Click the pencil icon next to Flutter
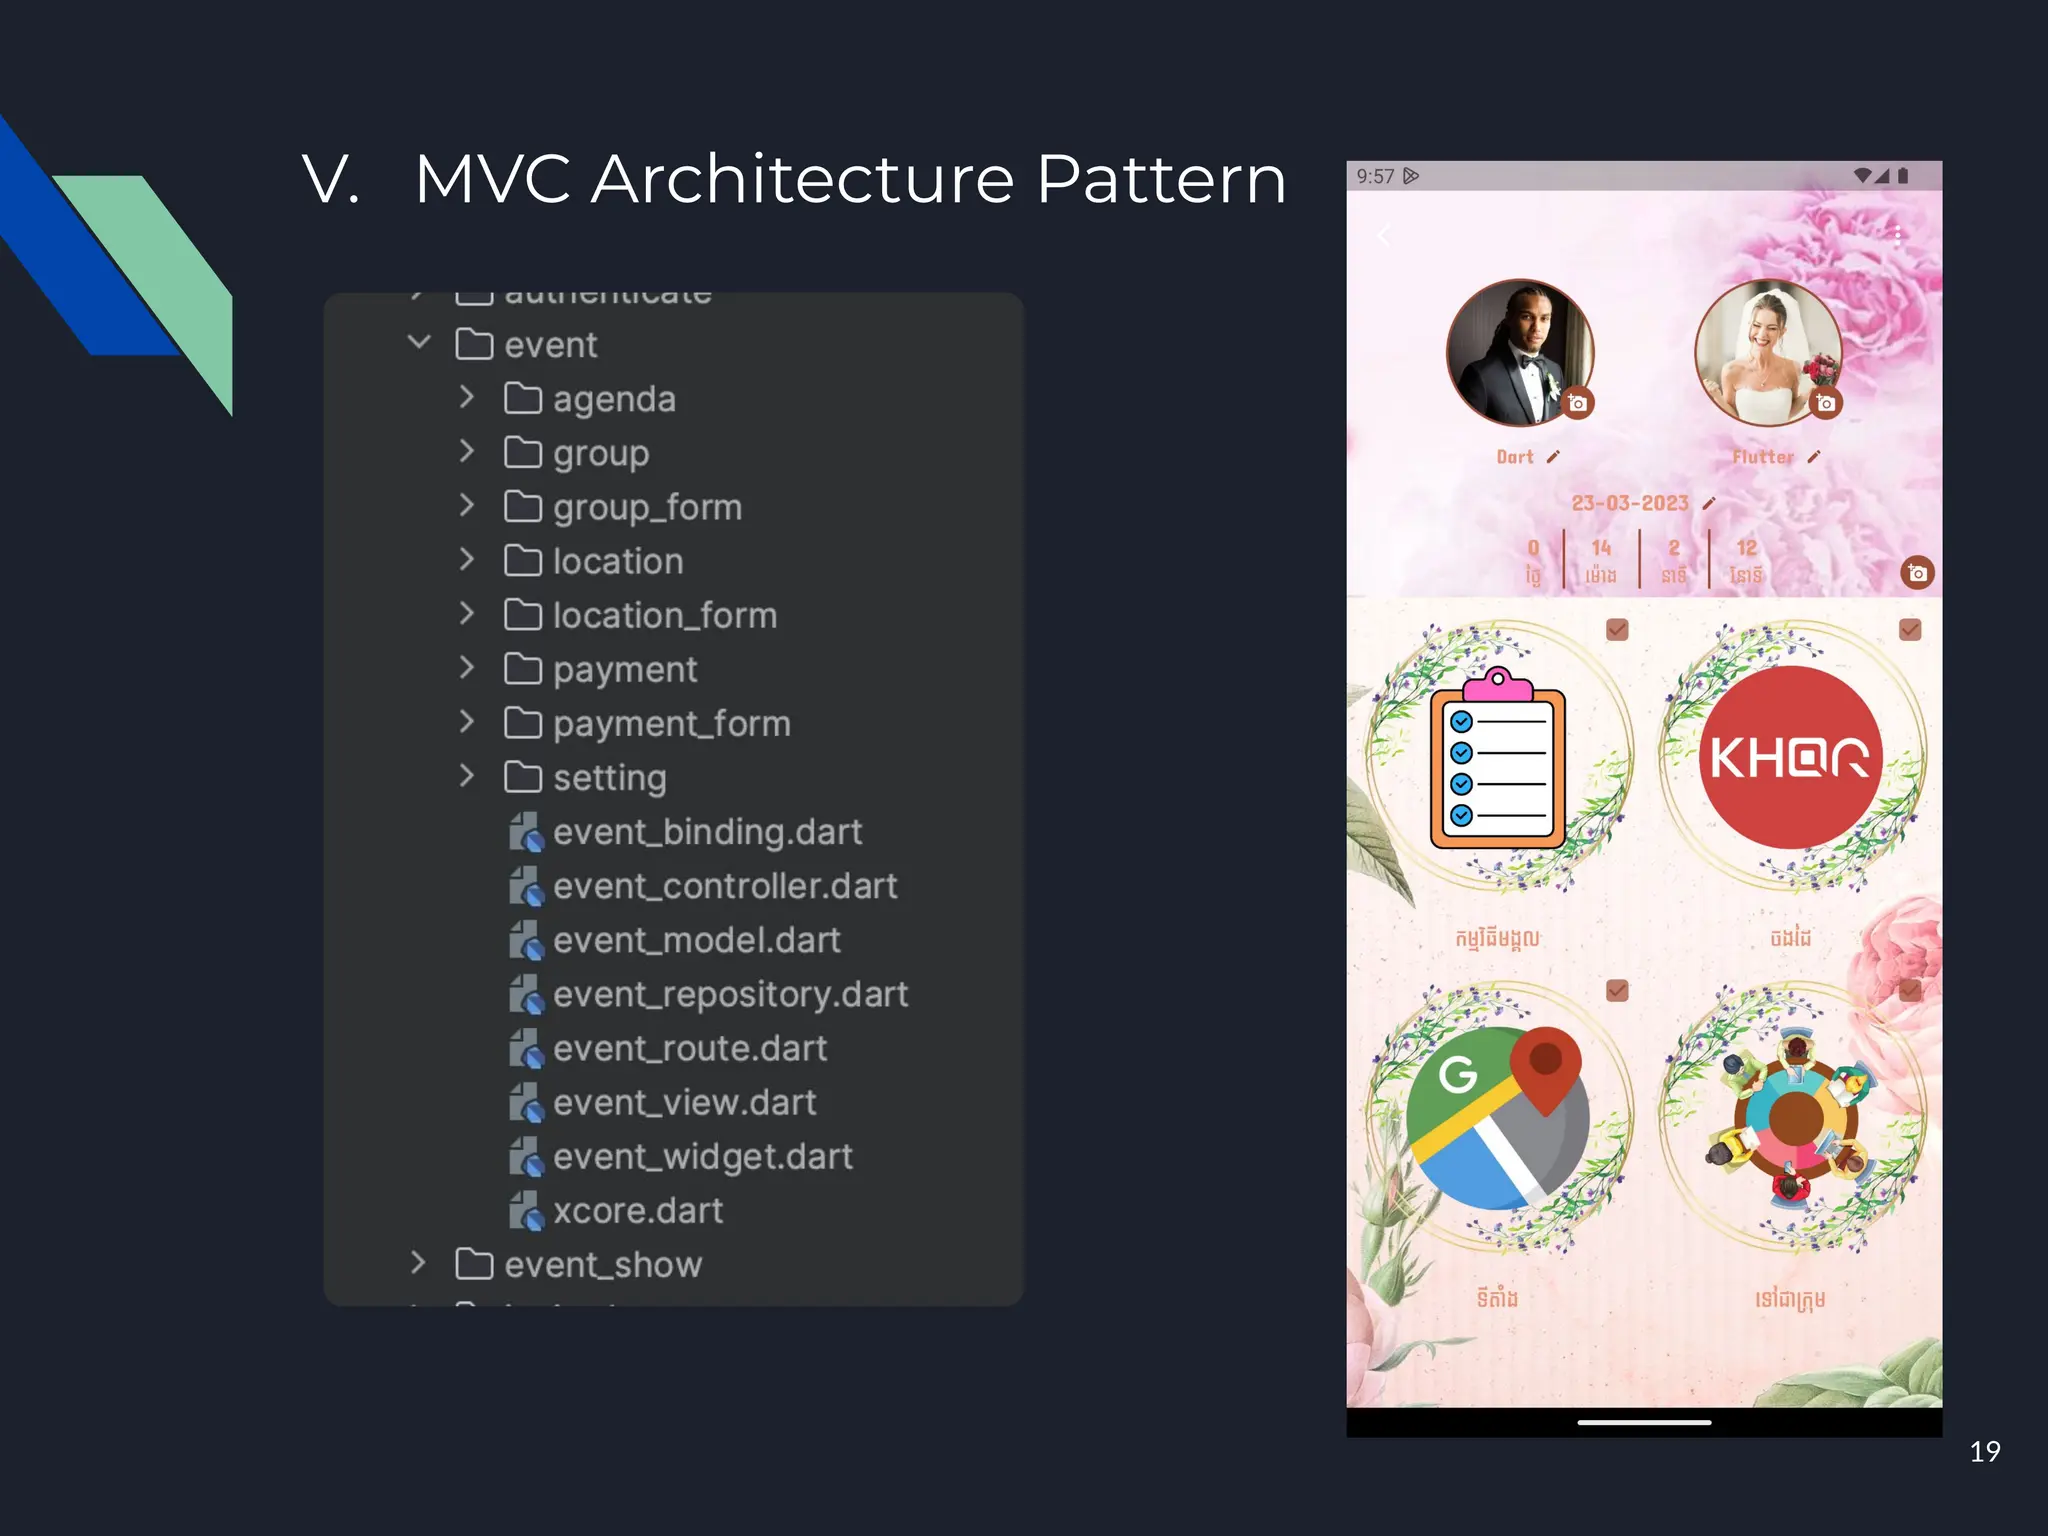Image resolution: width=2048 pixels, height=1536 pixels. (1814, 457)
